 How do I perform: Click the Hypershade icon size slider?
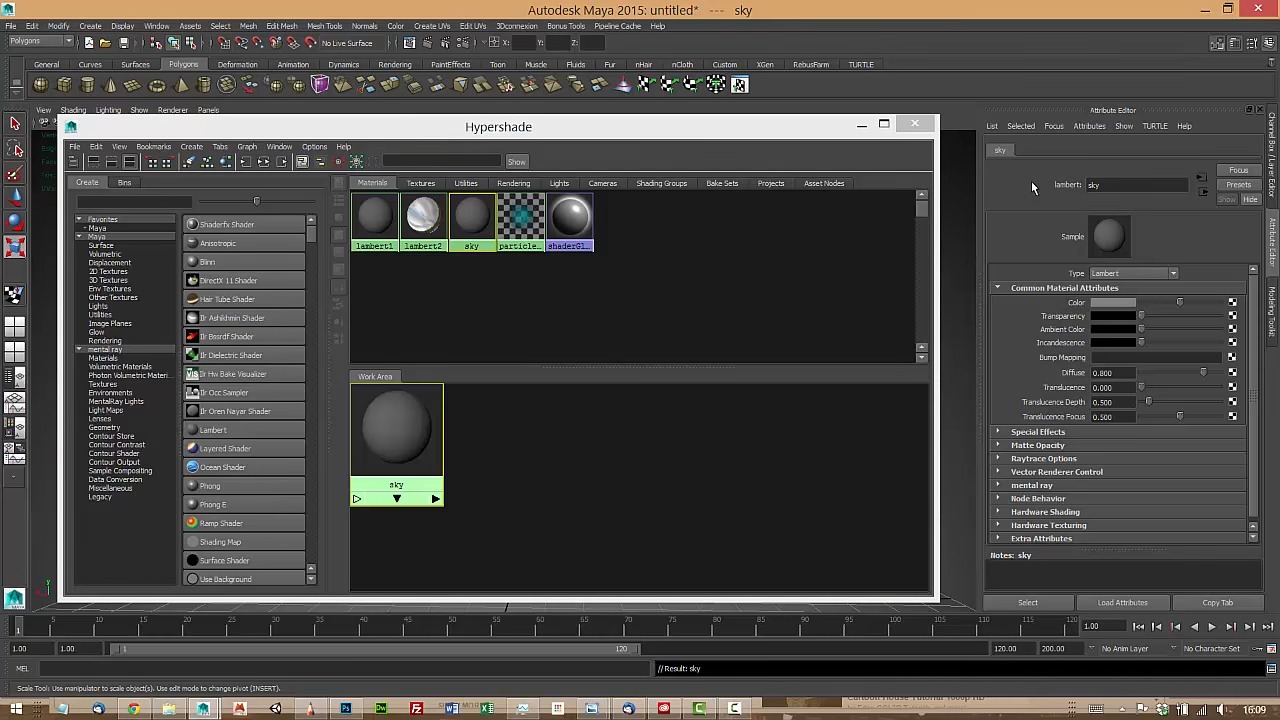click(256, 201)
